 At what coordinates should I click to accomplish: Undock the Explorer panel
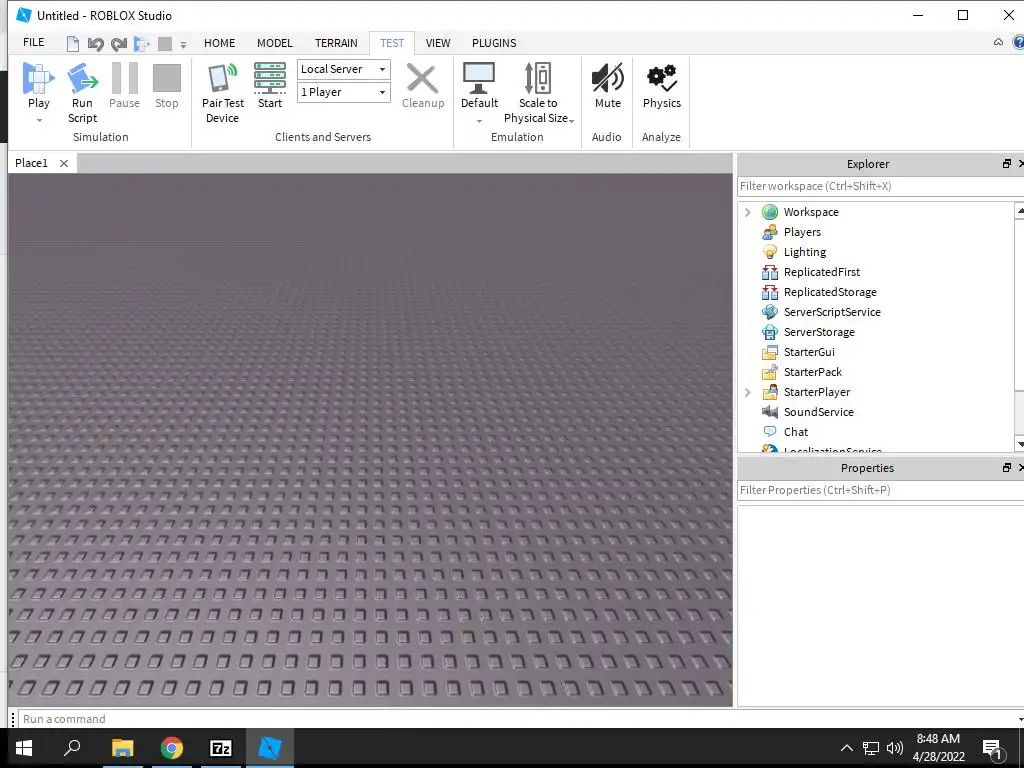pyautogui.click(x=1006, y=164)
